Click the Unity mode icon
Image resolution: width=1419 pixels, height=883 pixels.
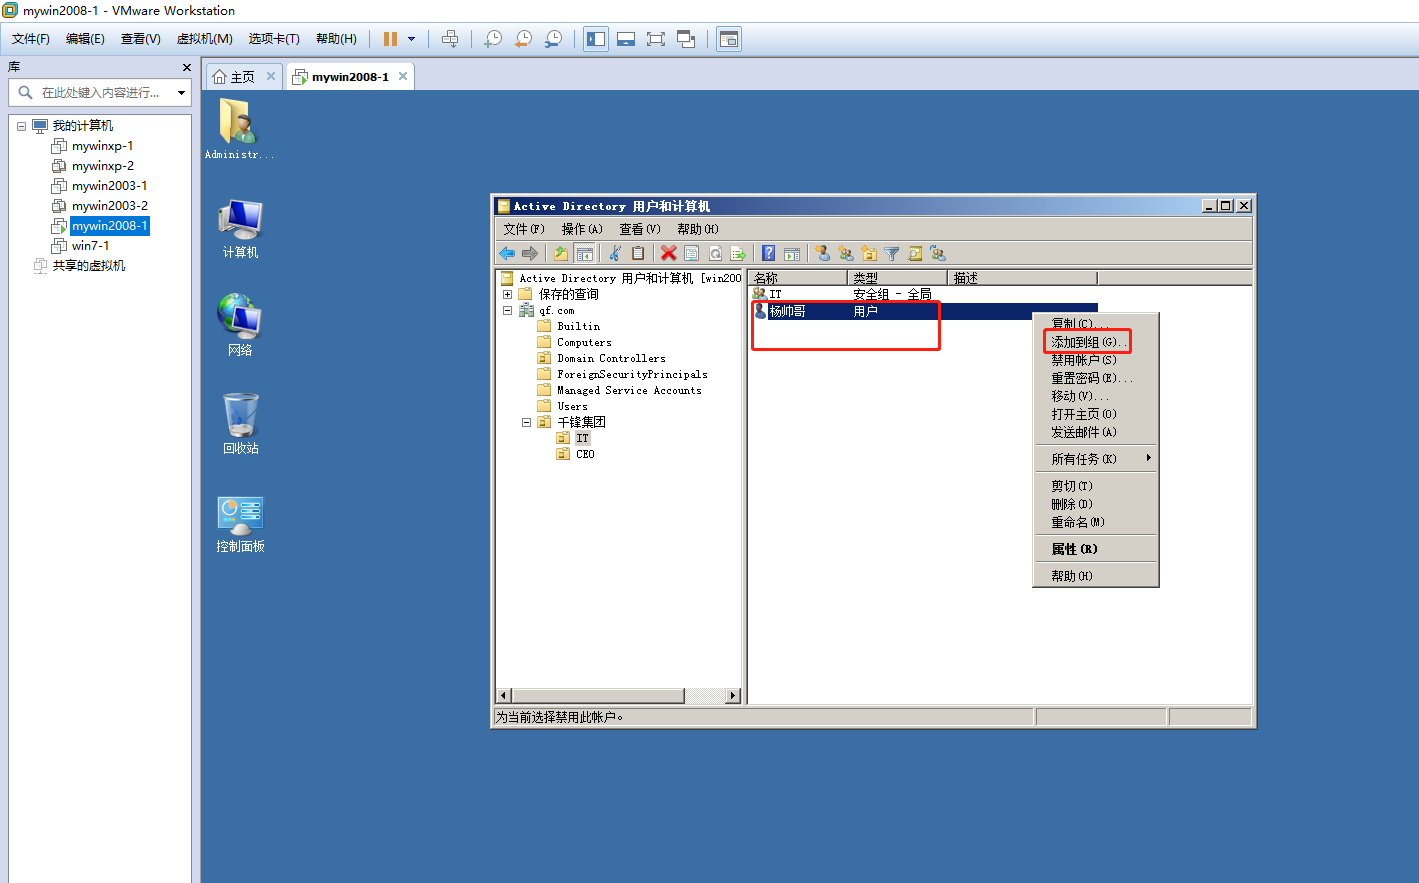pyautogui.click(x=686, y=39)
